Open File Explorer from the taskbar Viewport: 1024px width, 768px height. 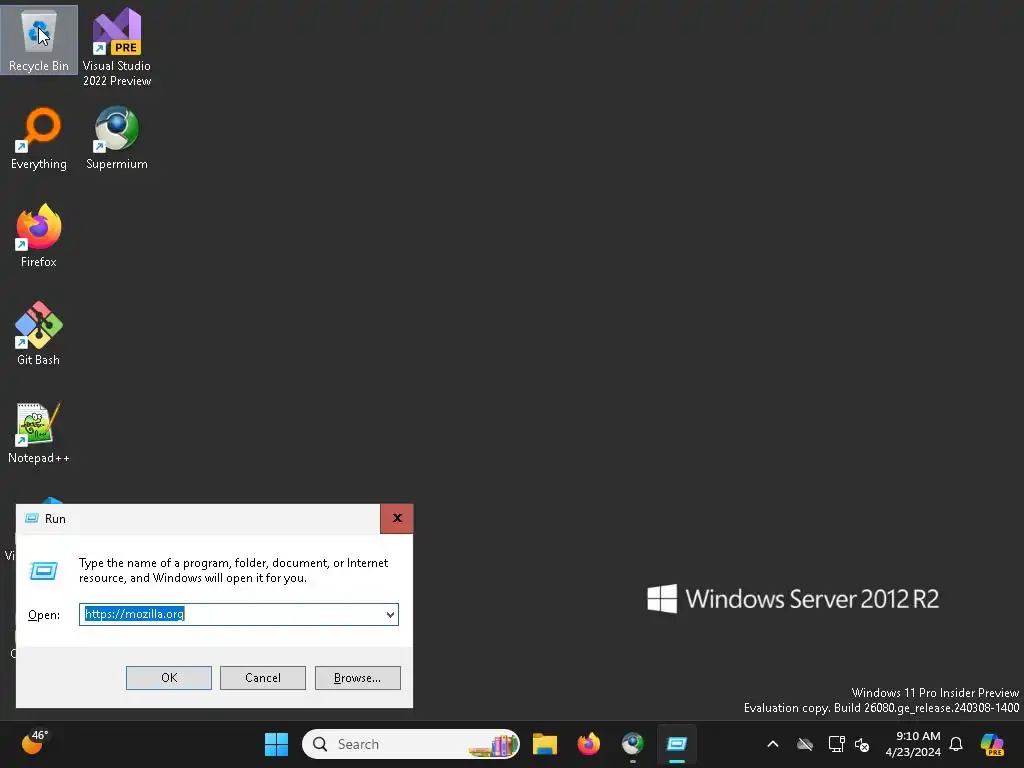click(545, 744)
